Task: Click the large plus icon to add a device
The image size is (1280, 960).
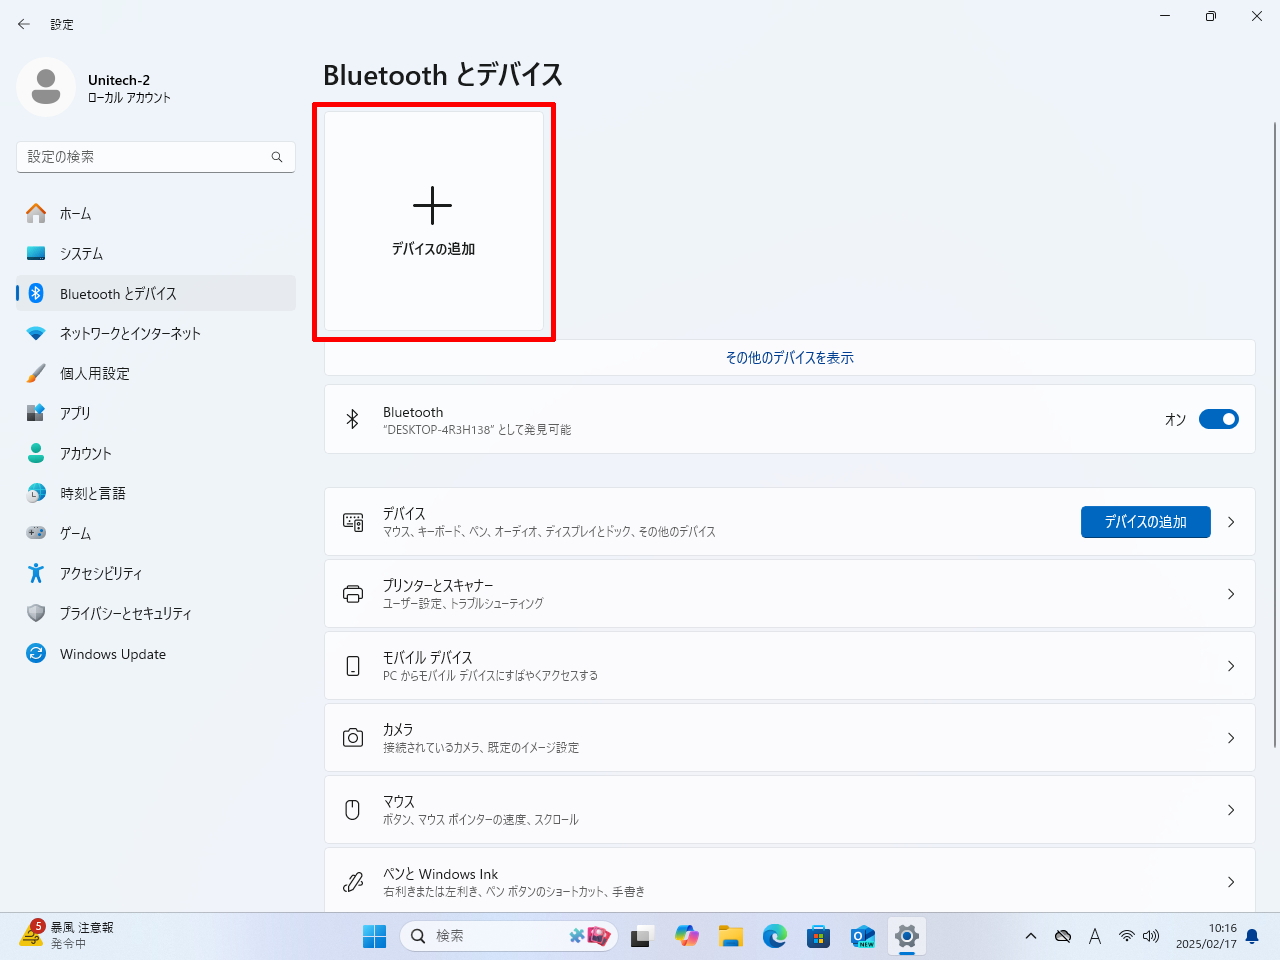Action: (433, 206)
